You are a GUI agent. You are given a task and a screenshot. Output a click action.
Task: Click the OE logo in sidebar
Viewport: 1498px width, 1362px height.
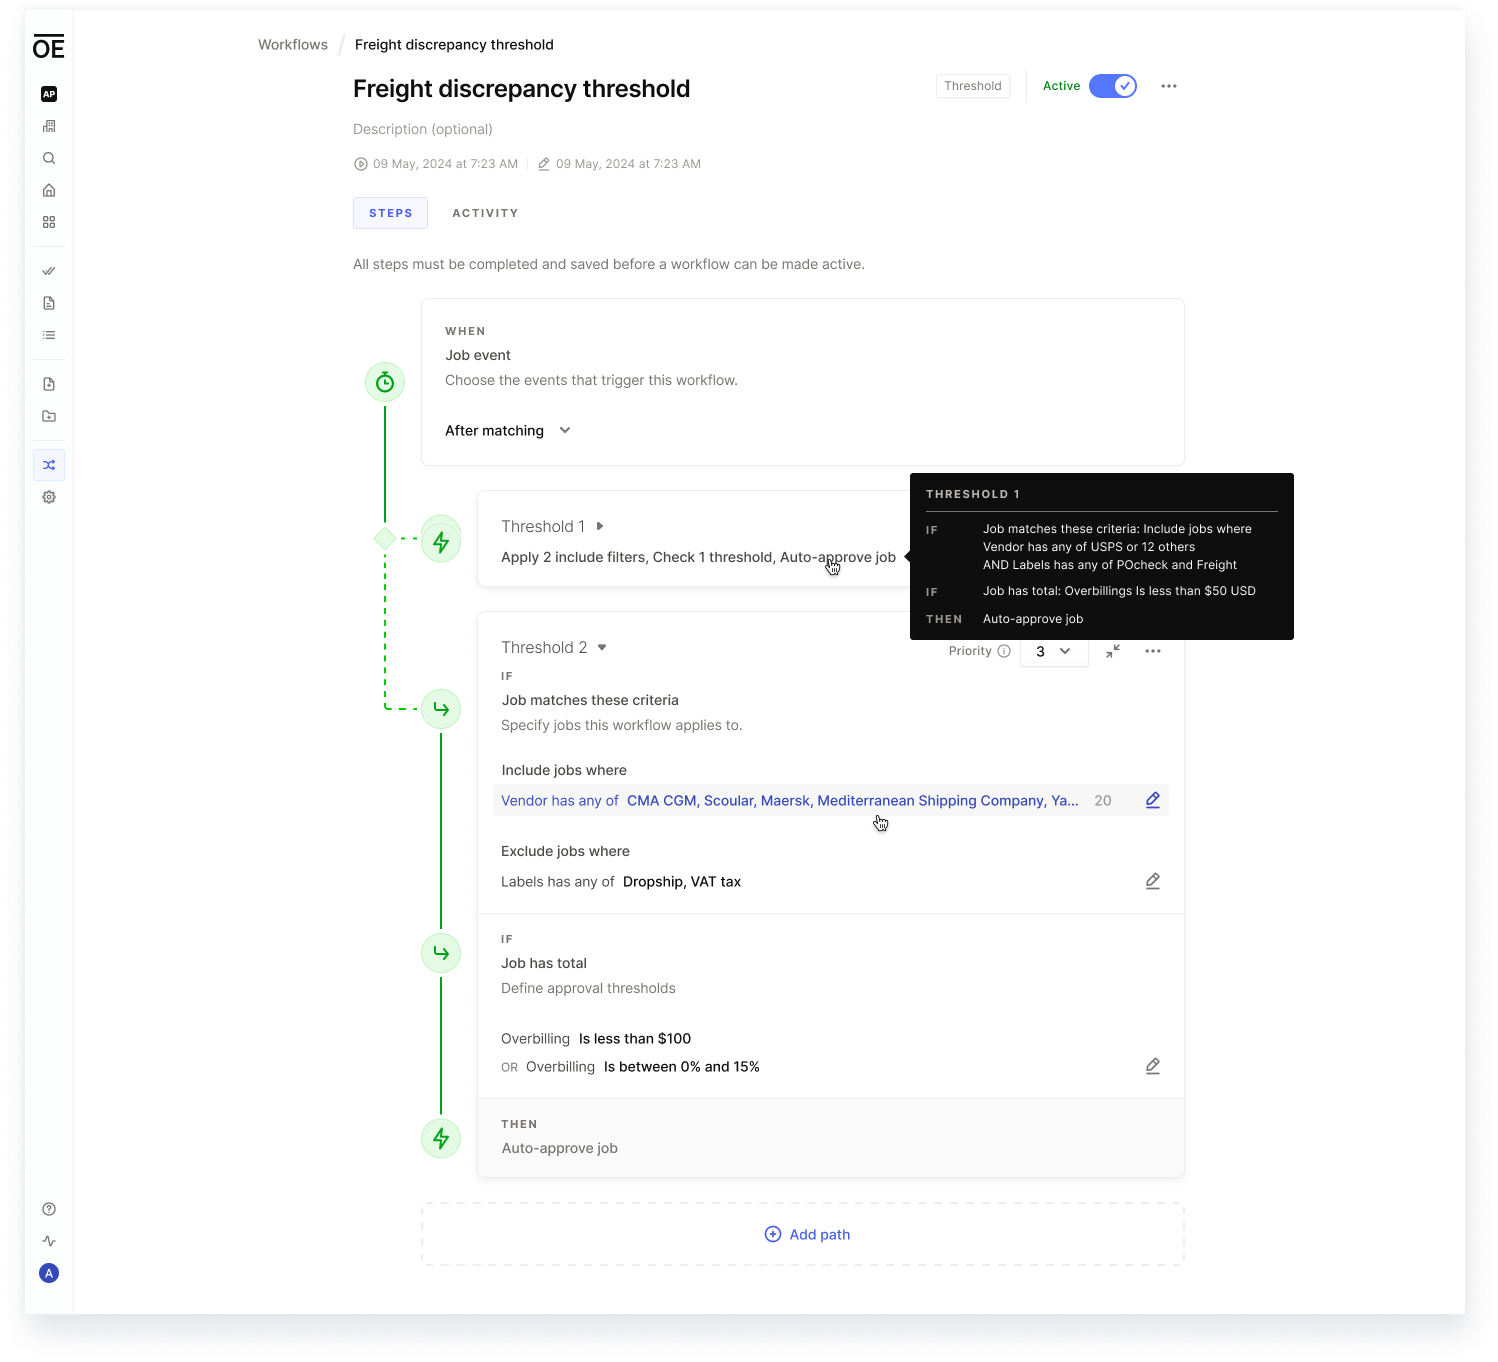tap(48, 47)
